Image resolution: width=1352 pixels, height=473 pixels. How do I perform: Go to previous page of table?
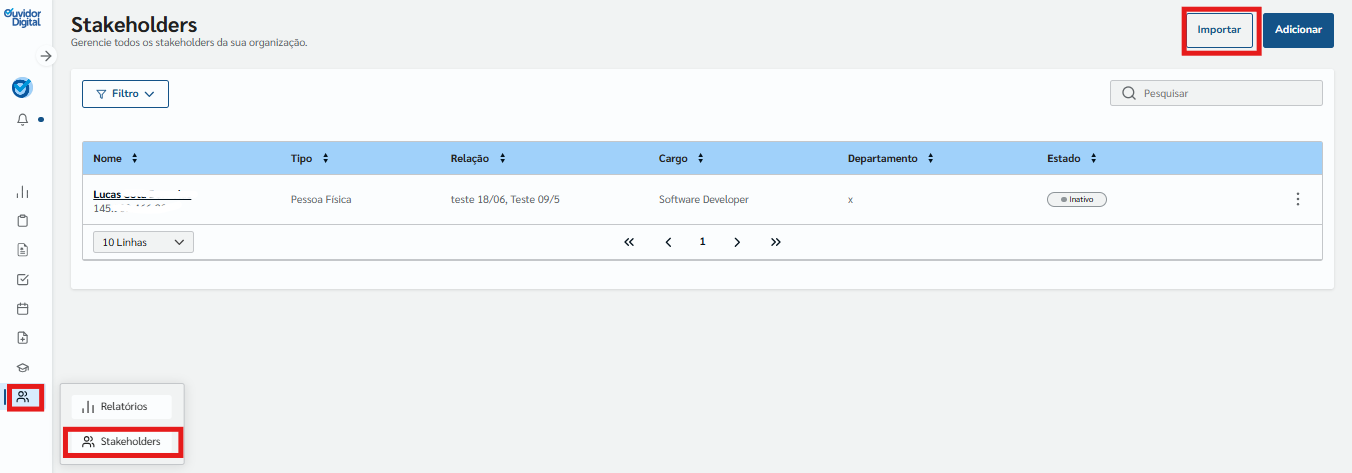[x=668, y=242]
